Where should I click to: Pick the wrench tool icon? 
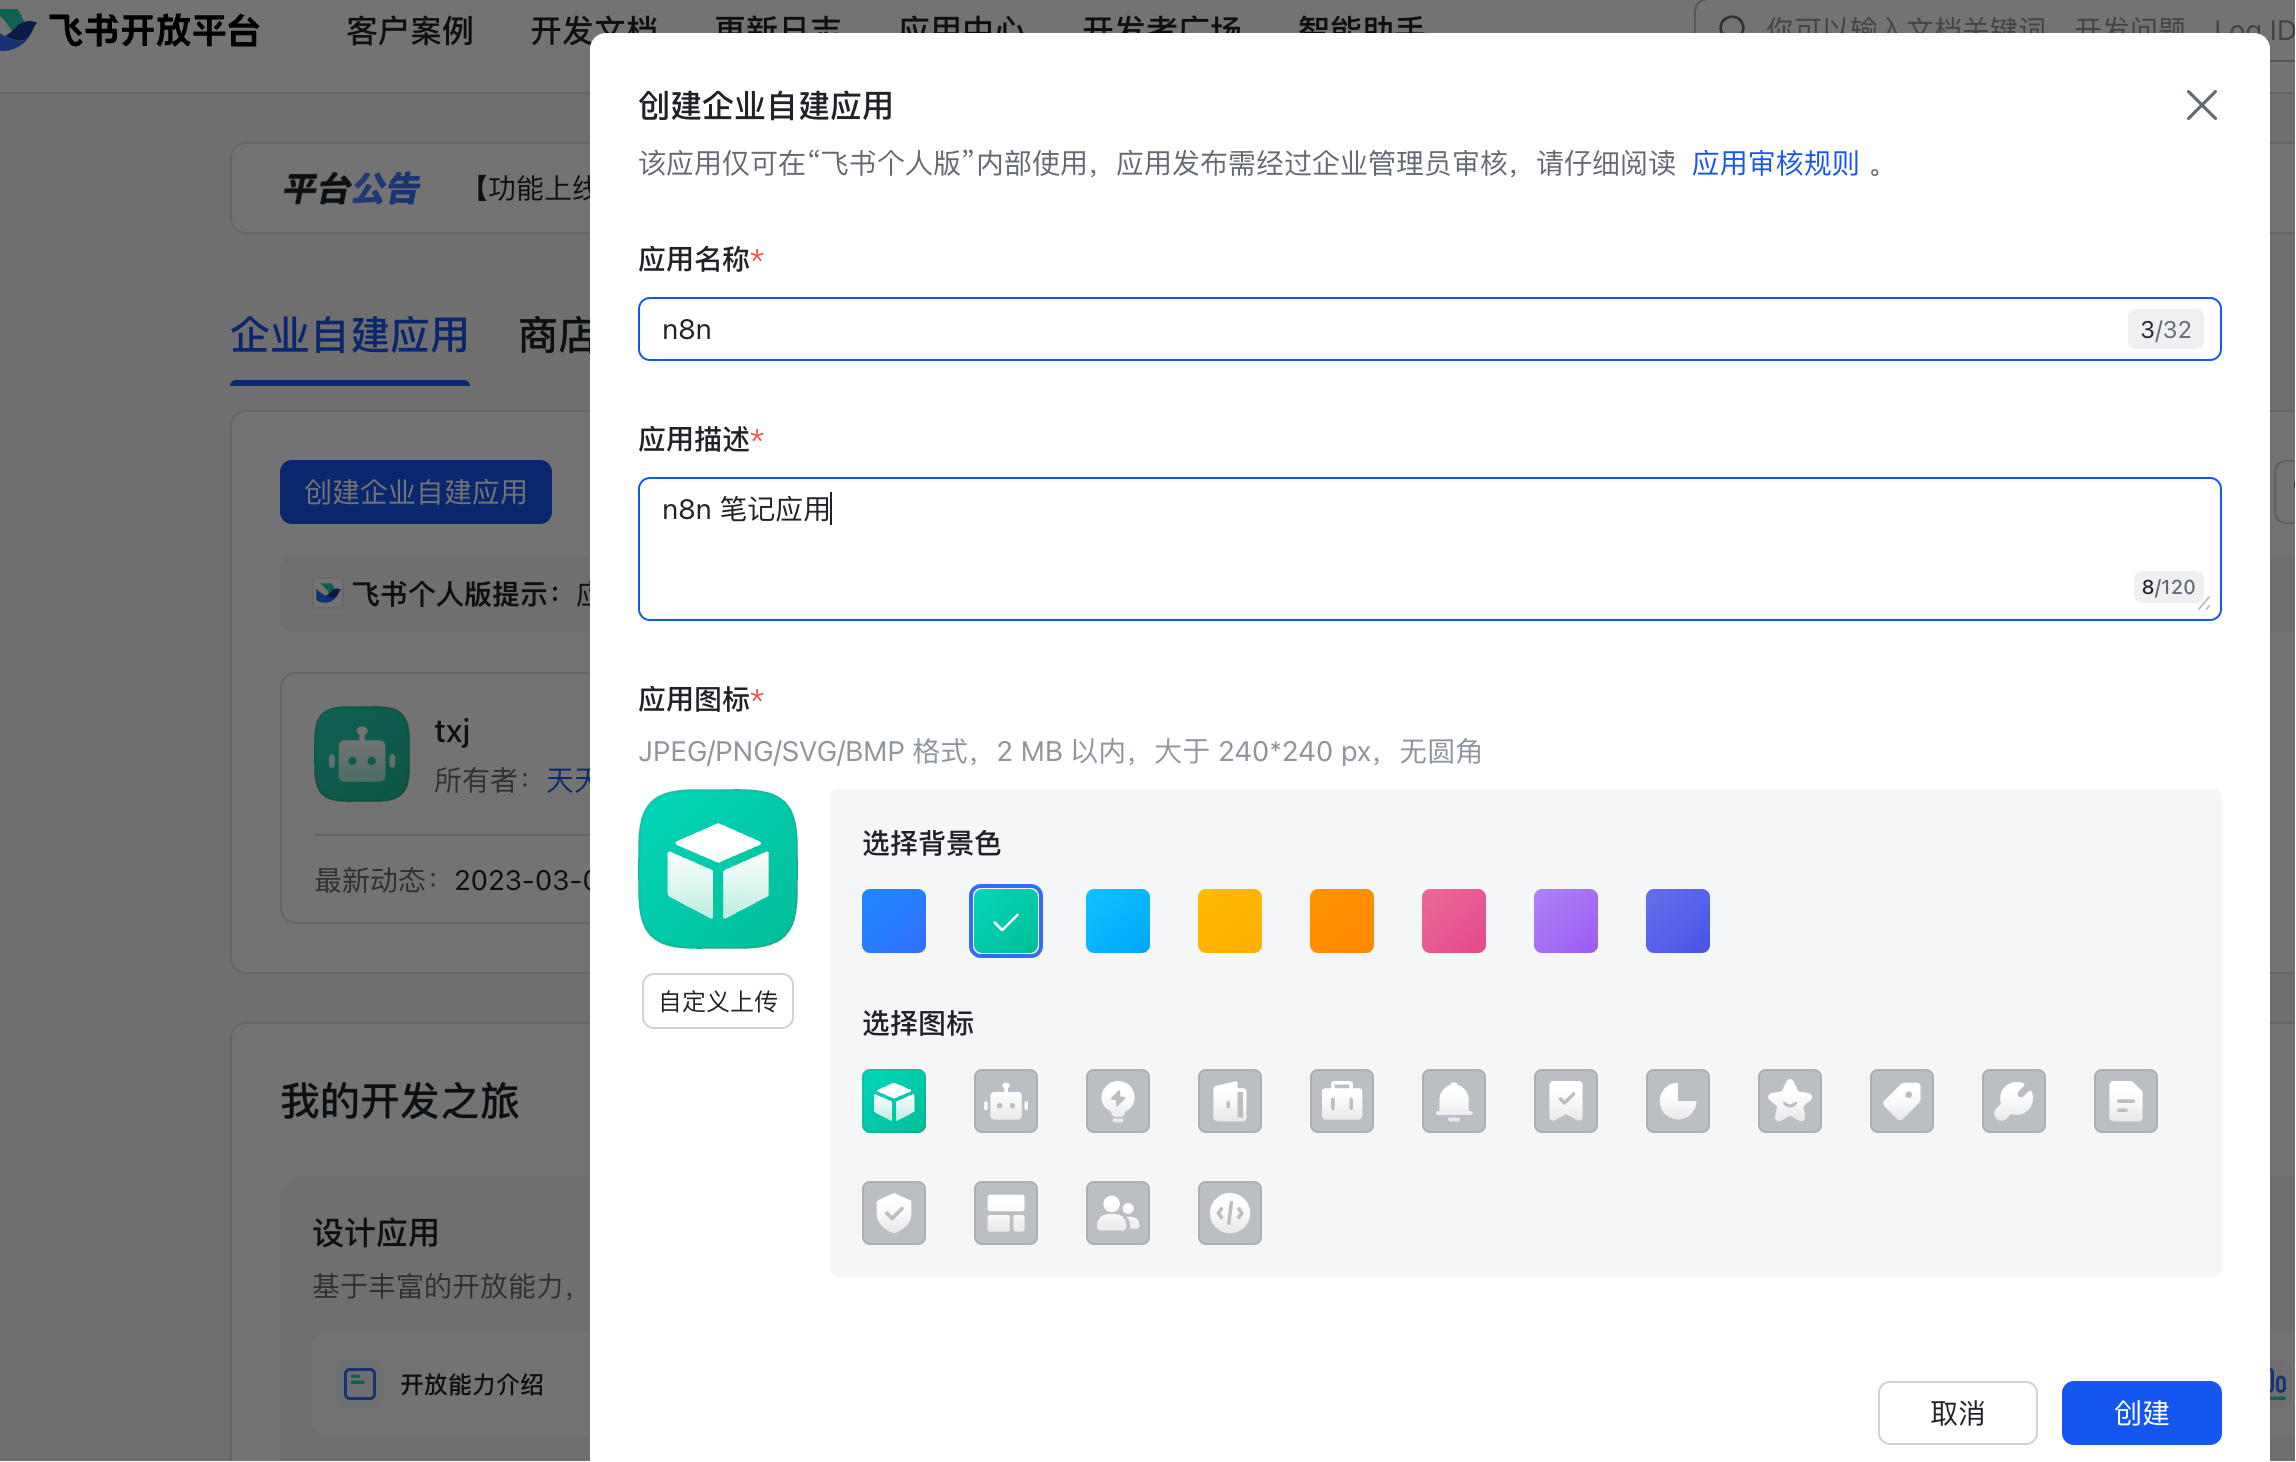tap(2013, 1101)
